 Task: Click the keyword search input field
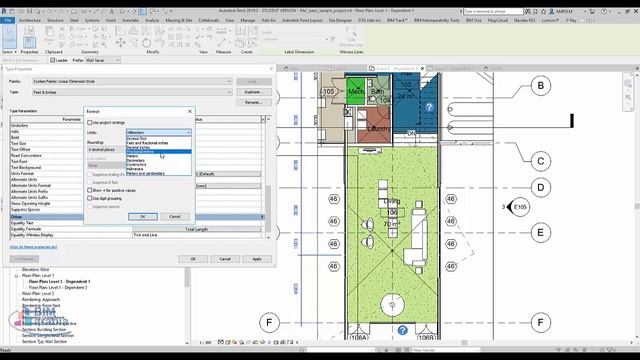[x=493, y=11]
